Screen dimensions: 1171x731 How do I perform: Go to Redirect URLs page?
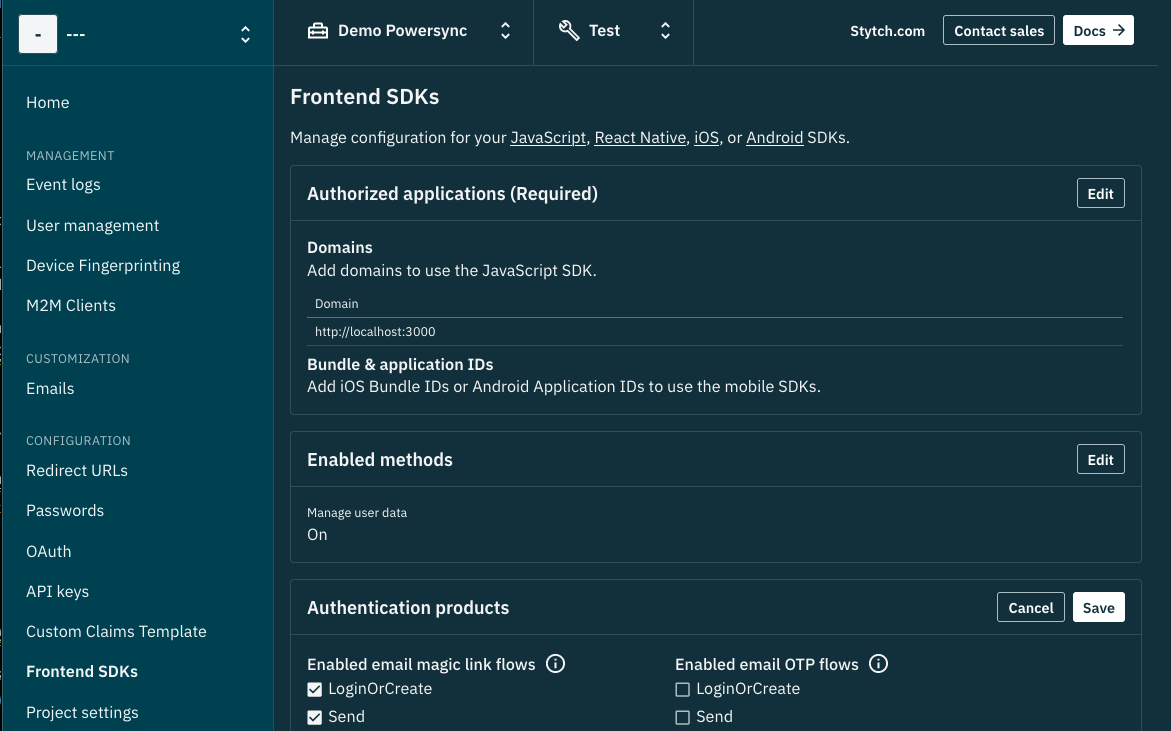77,470
